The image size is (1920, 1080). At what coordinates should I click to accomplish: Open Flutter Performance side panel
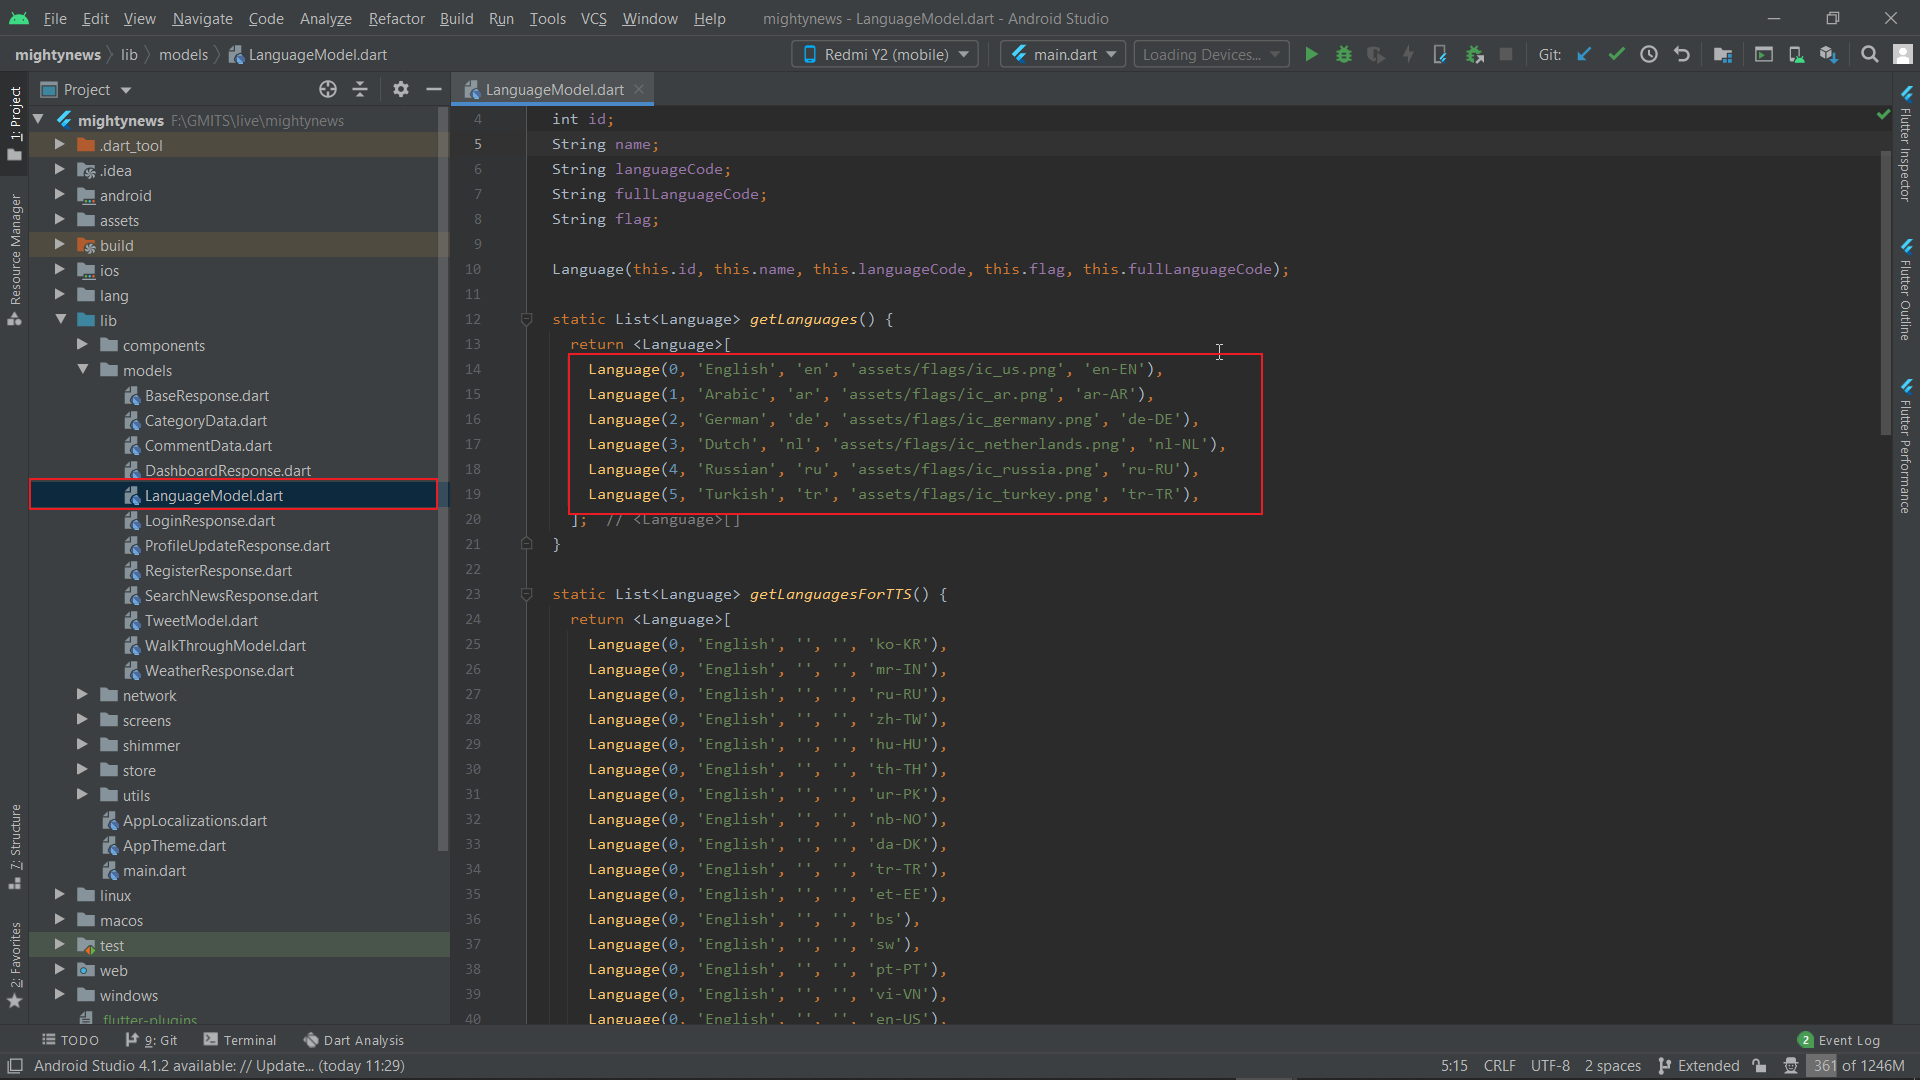click(x=1906, y=446)
